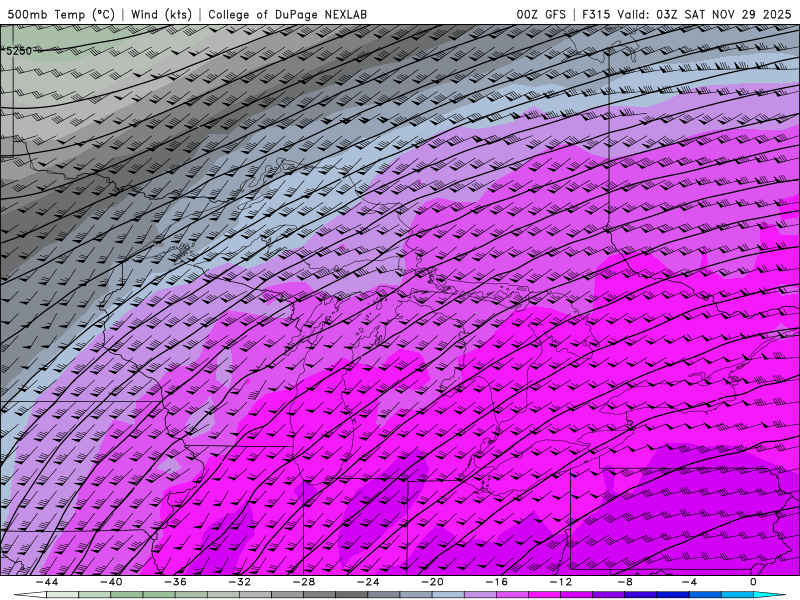Click the -40 color scale tick label

[111, 582]
